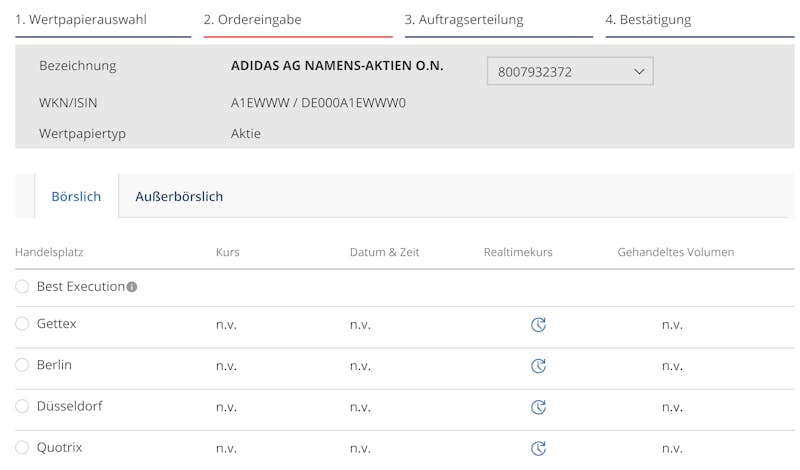Click the Düsseldorf row Datum & Zeit value
800x470 pixels.
(x=360, y=408)
